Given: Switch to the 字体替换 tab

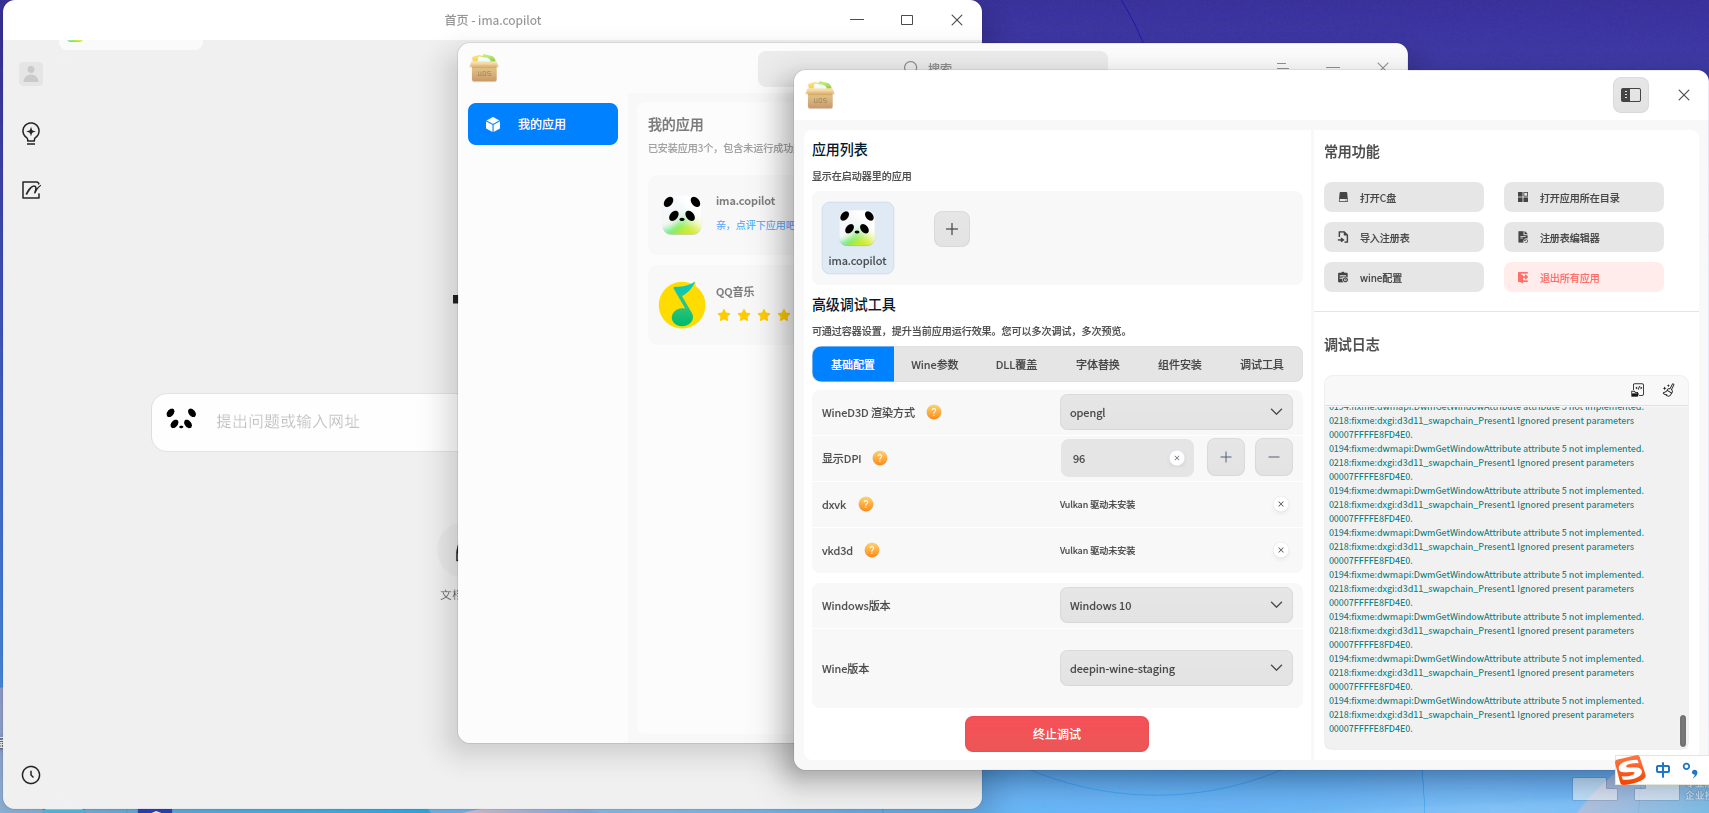Looking at the screenshot, I should (x=1098, y=365).
